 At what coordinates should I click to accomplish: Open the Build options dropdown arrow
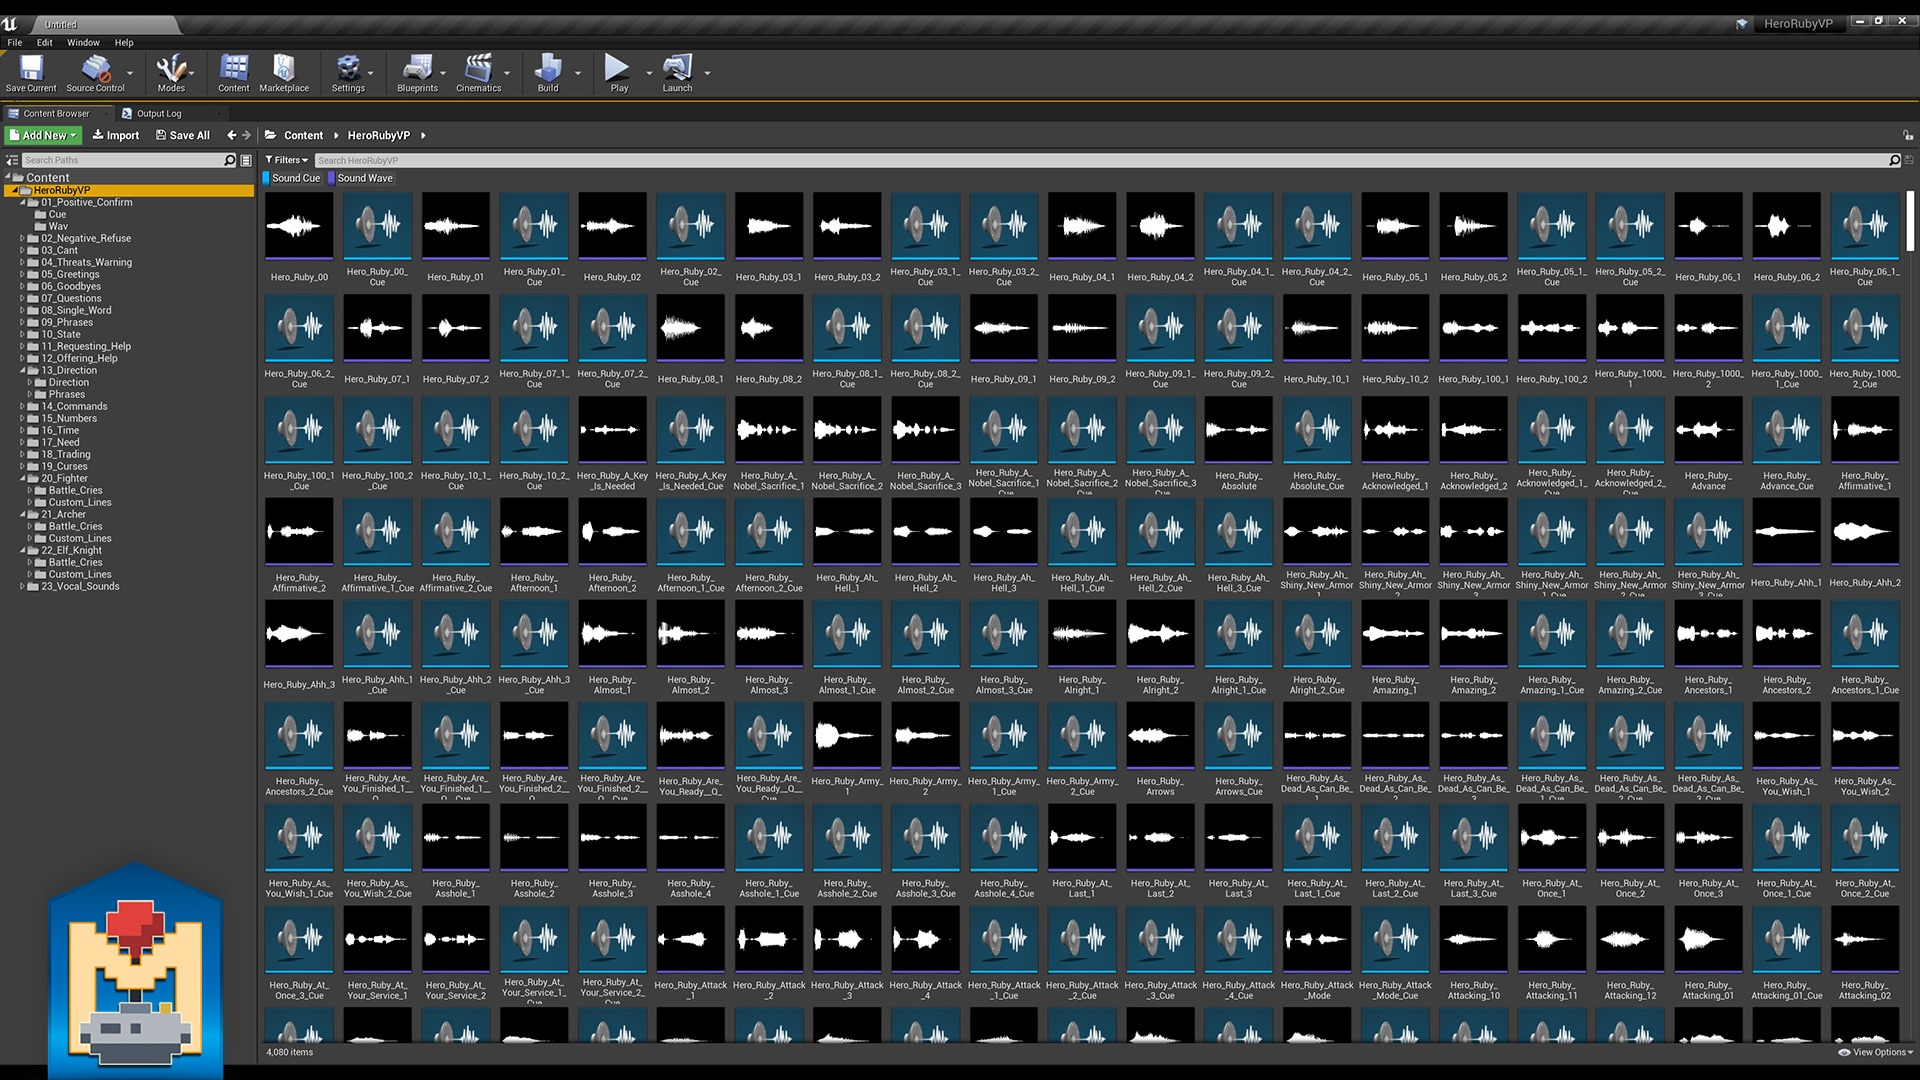(577, 72)
